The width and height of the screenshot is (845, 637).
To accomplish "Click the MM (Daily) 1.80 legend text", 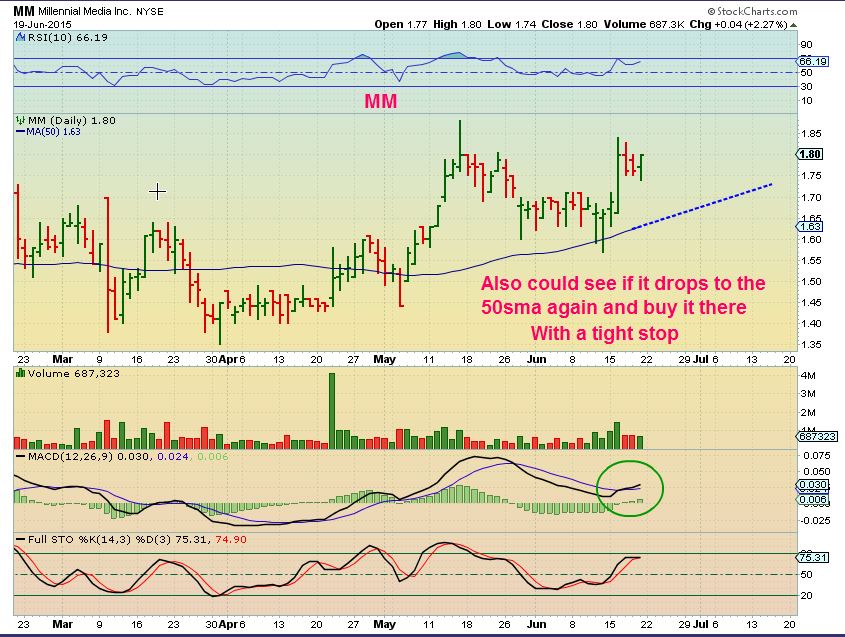I will click(72, 120).
